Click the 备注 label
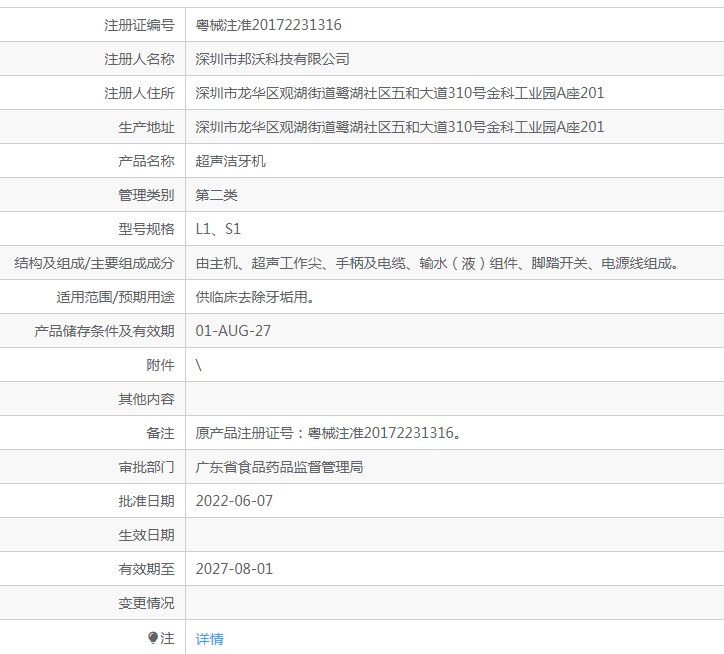This screenshot has height=654, width=724. coord(160,433)
